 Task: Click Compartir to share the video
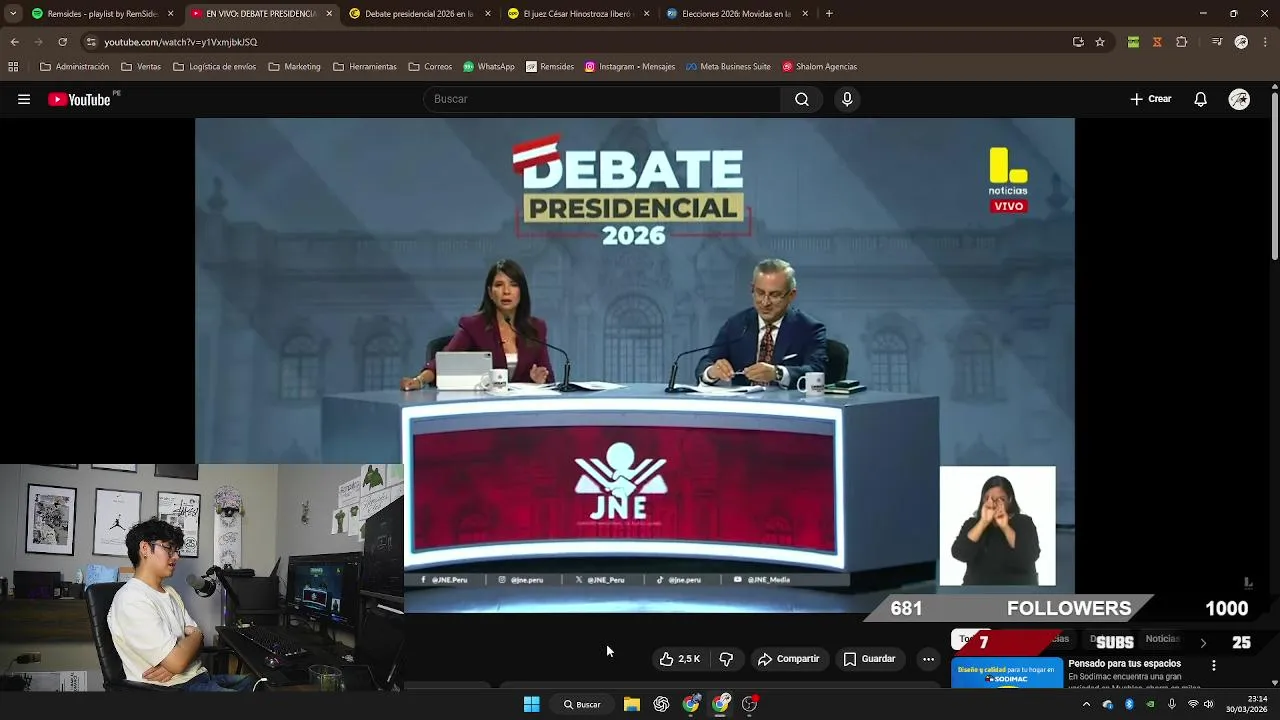[x=788, y=659]
